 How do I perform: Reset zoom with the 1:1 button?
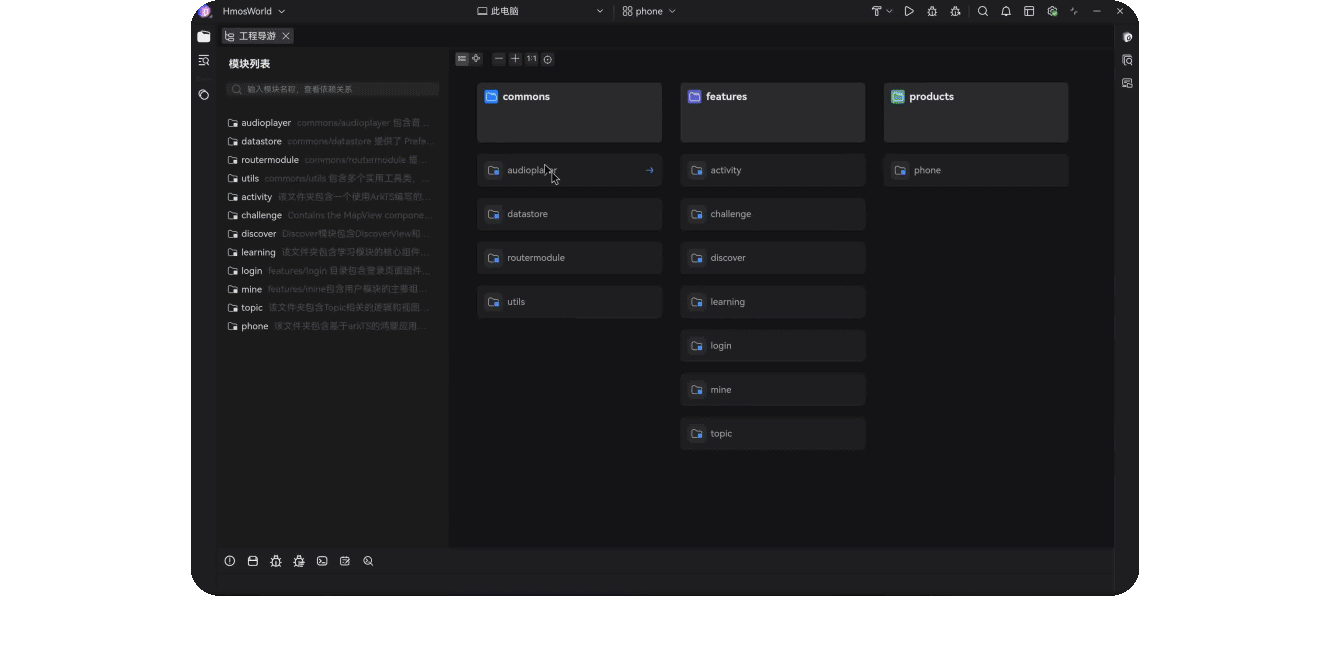[x=531, y=59]
